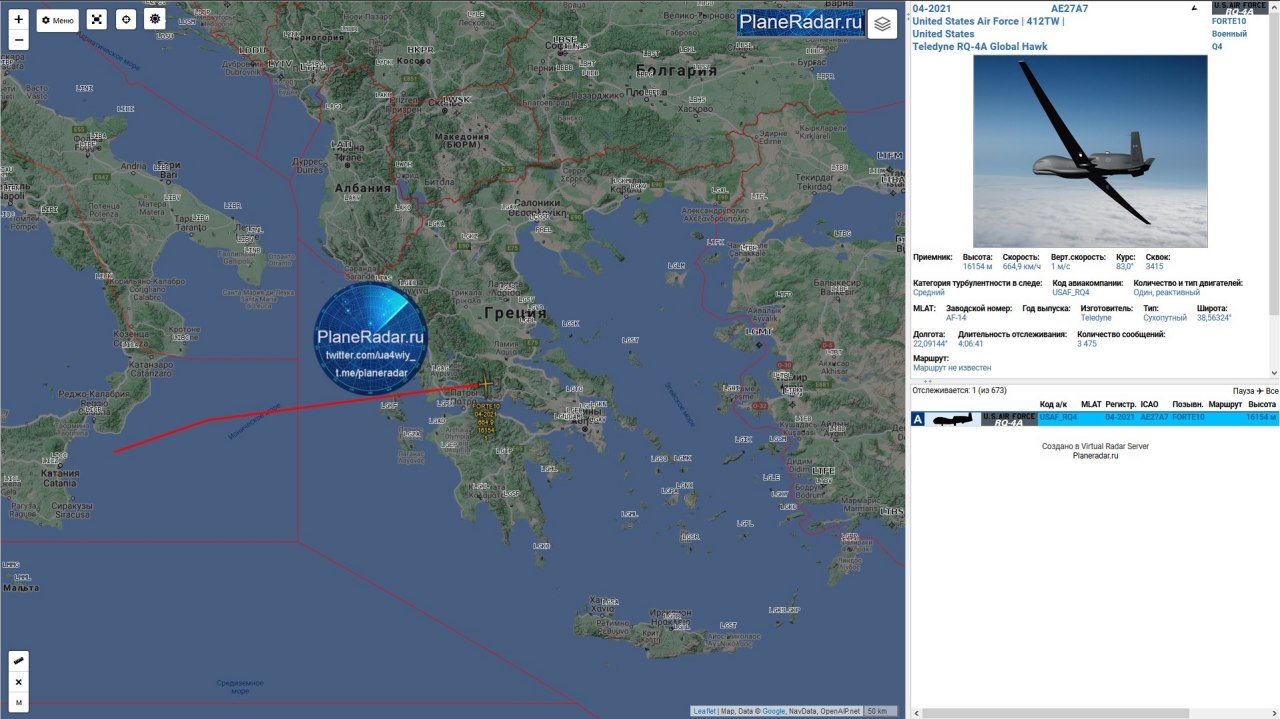This screenshot has width=1280, height=719.
Task: Click the FORTE10 callsign in the details panel
Action: click(1229, 21)
